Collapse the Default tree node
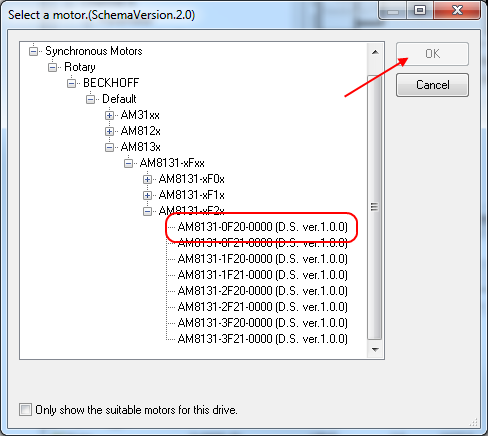Image resolution: width=488 pixels, height=436 pixels. [90, 99]
